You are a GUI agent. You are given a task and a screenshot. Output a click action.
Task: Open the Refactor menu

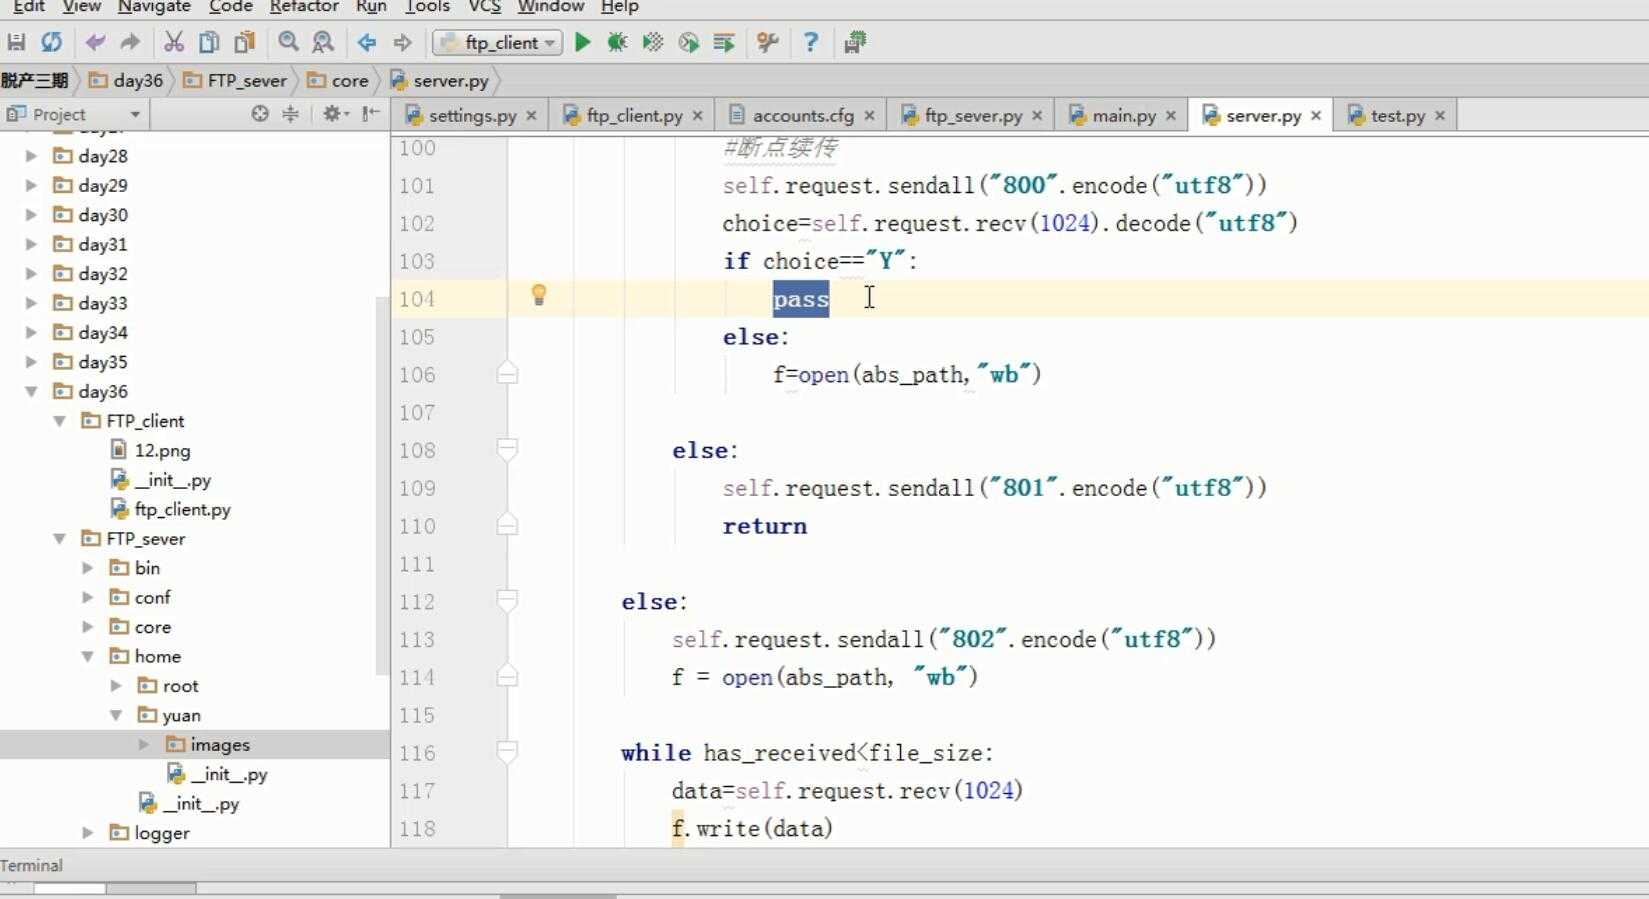coord(304,7)
